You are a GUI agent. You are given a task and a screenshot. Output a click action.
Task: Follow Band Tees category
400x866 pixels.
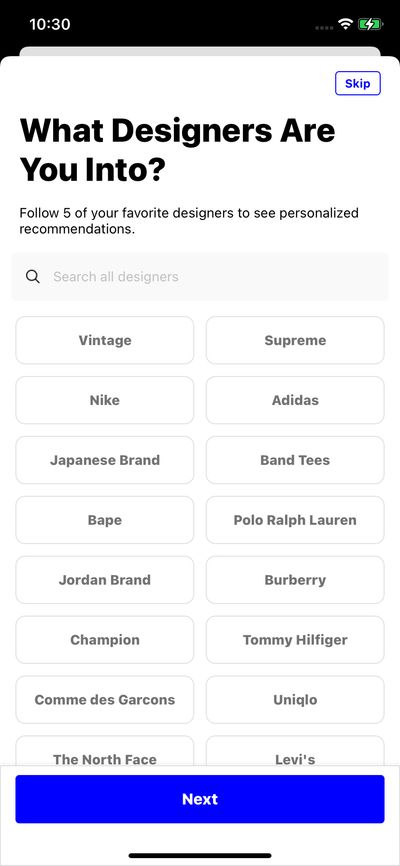295,460
